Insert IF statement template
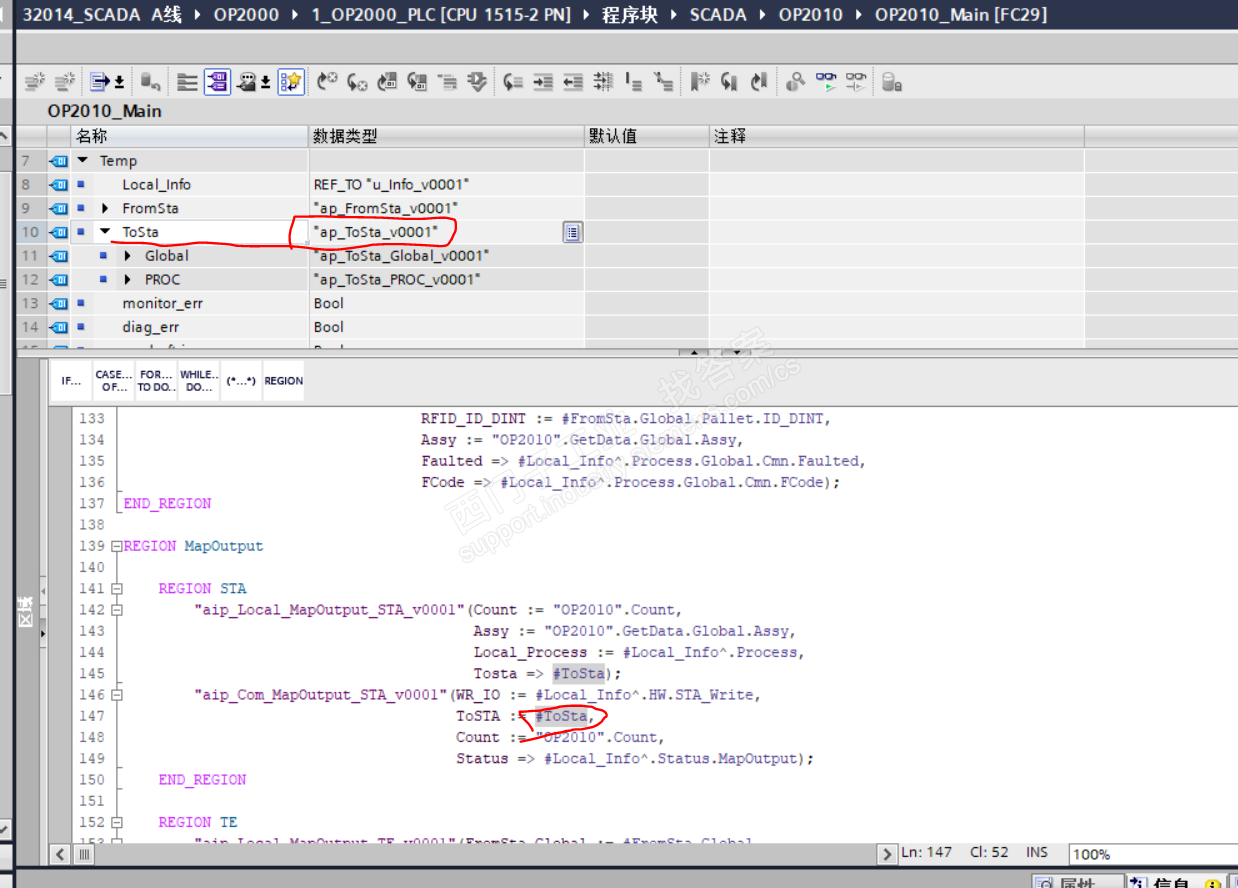The width and height of the screenshot is (1238, 888). click(x=71, y=381)
